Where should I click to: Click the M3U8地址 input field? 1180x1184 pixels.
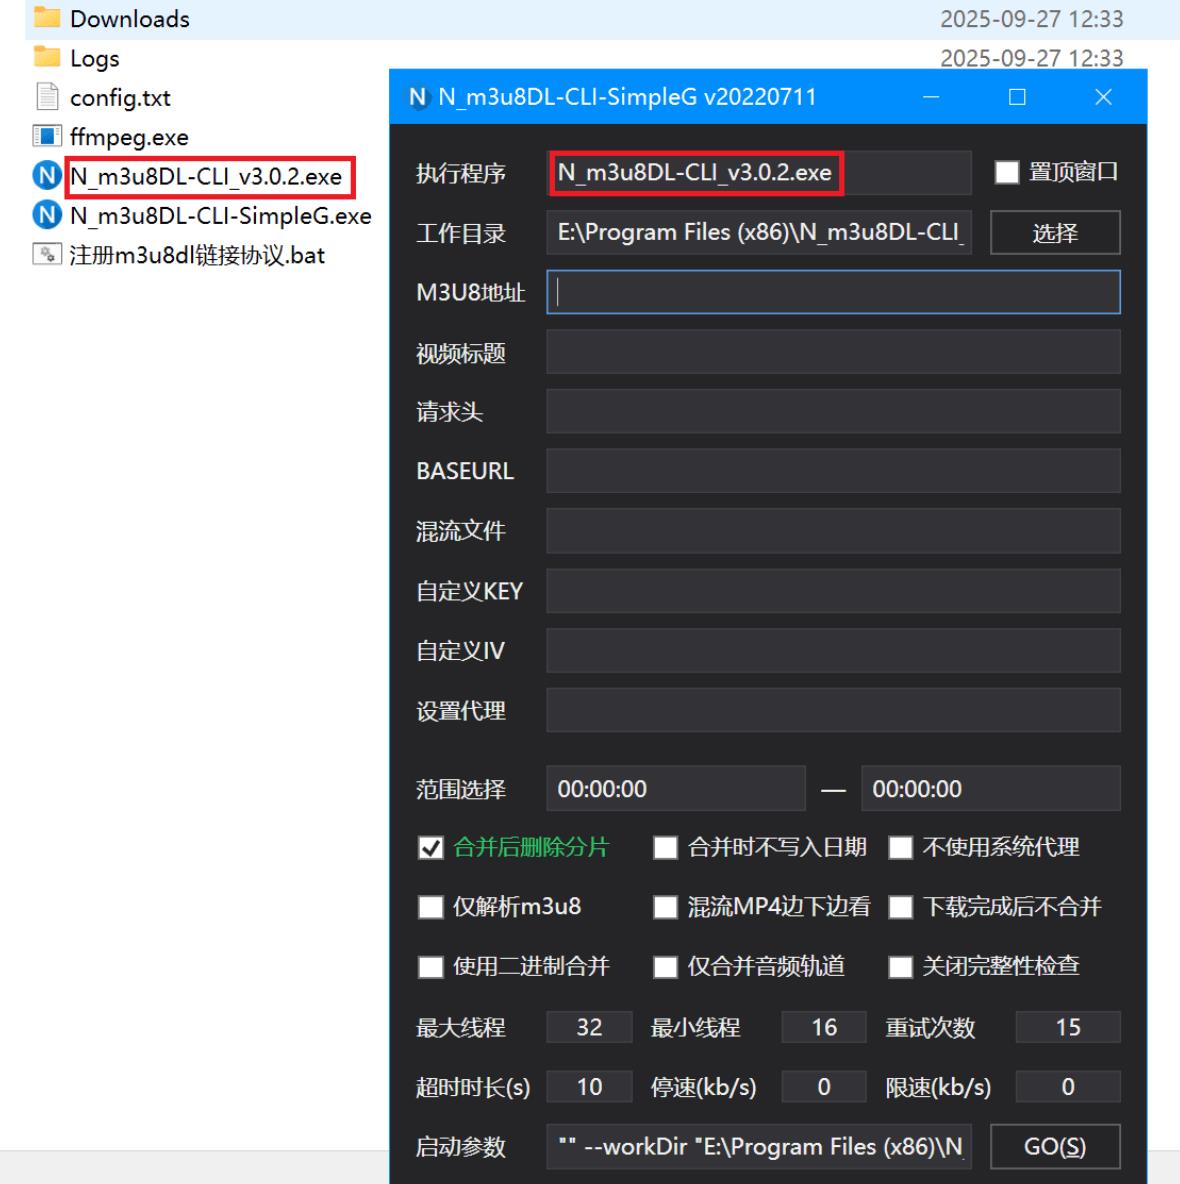pos(833,292)
